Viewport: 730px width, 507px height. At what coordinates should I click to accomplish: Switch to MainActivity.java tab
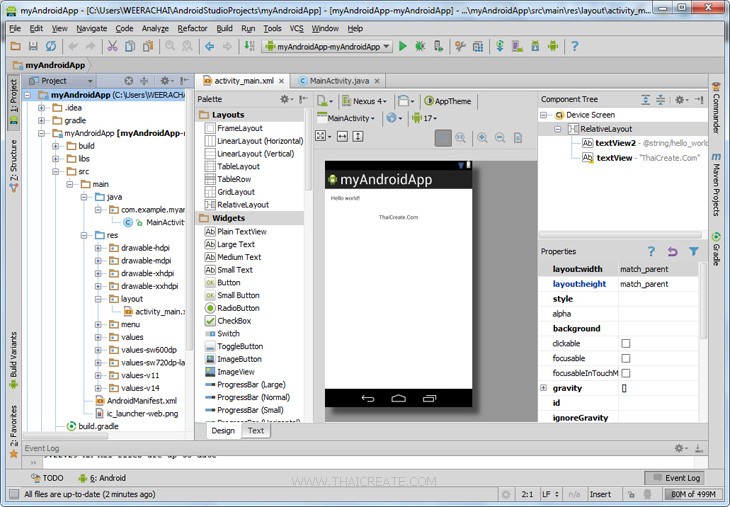pos(339,81)
